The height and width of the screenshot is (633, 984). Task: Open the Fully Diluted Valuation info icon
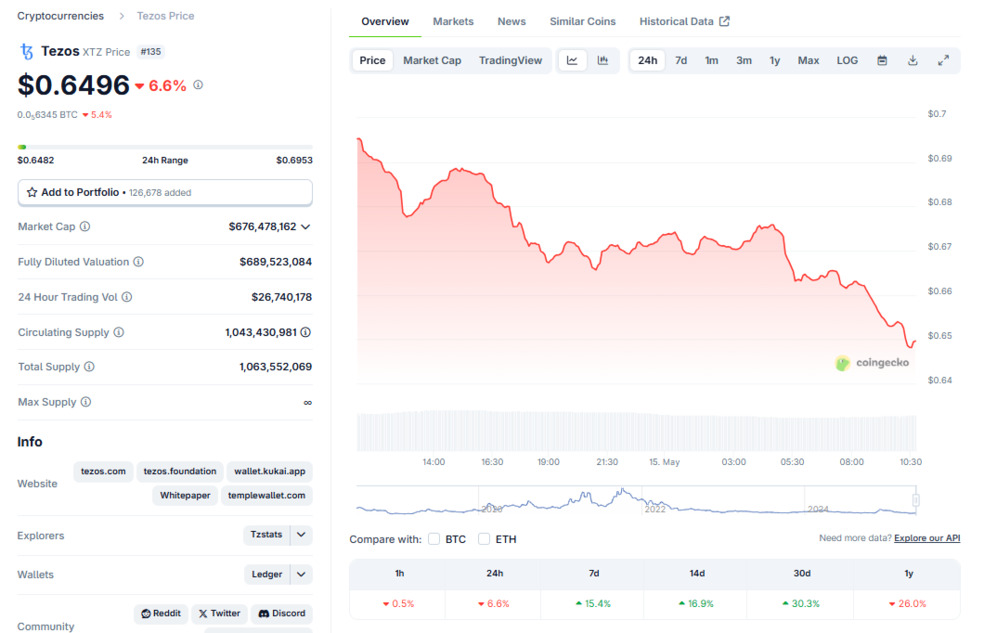tap(139, 262)
